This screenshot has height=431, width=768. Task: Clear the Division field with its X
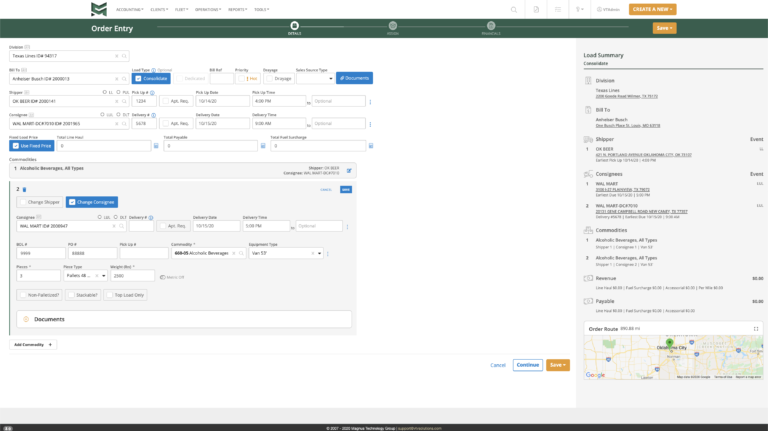pos(117,56)
